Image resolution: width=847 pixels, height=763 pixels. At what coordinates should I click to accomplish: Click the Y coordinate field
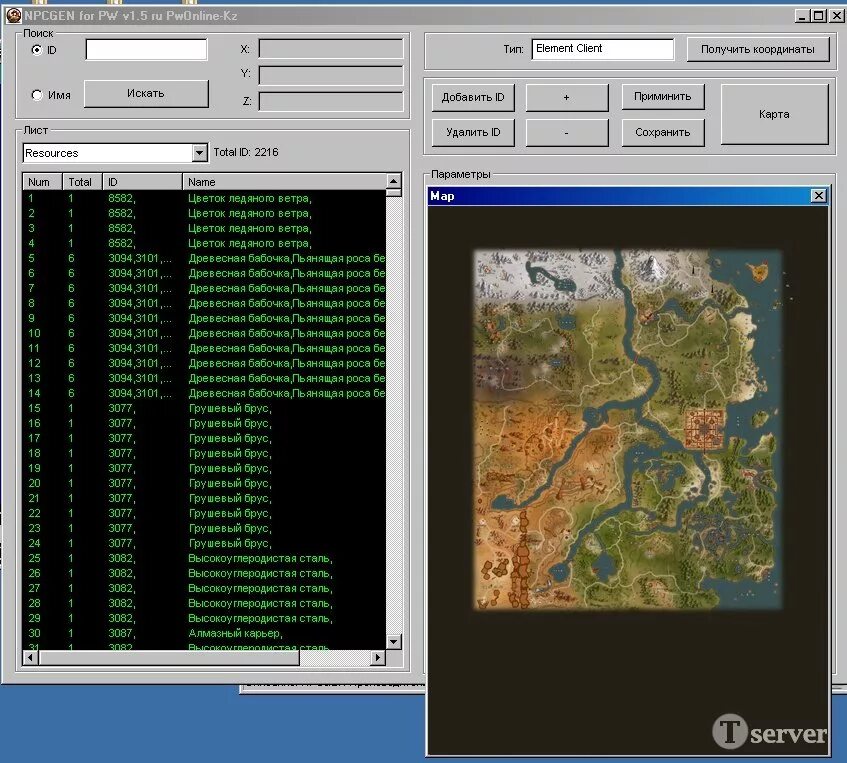(331, 75)
